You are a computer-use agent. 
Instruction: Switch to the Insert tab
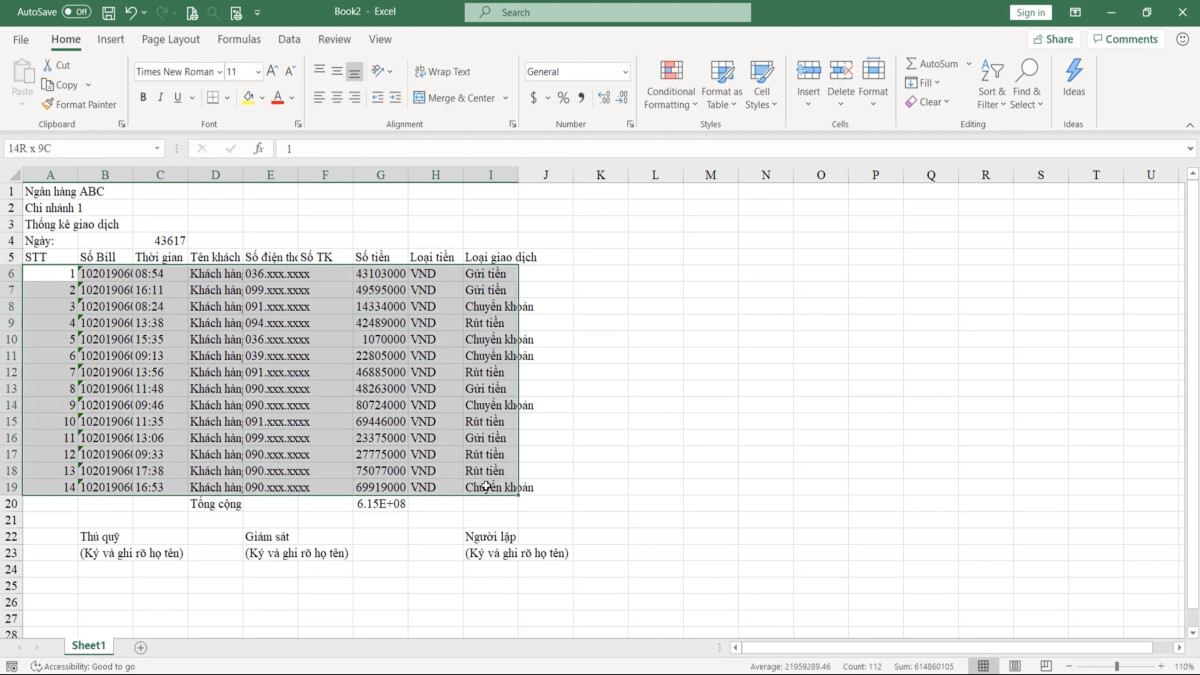pos(111,40)
